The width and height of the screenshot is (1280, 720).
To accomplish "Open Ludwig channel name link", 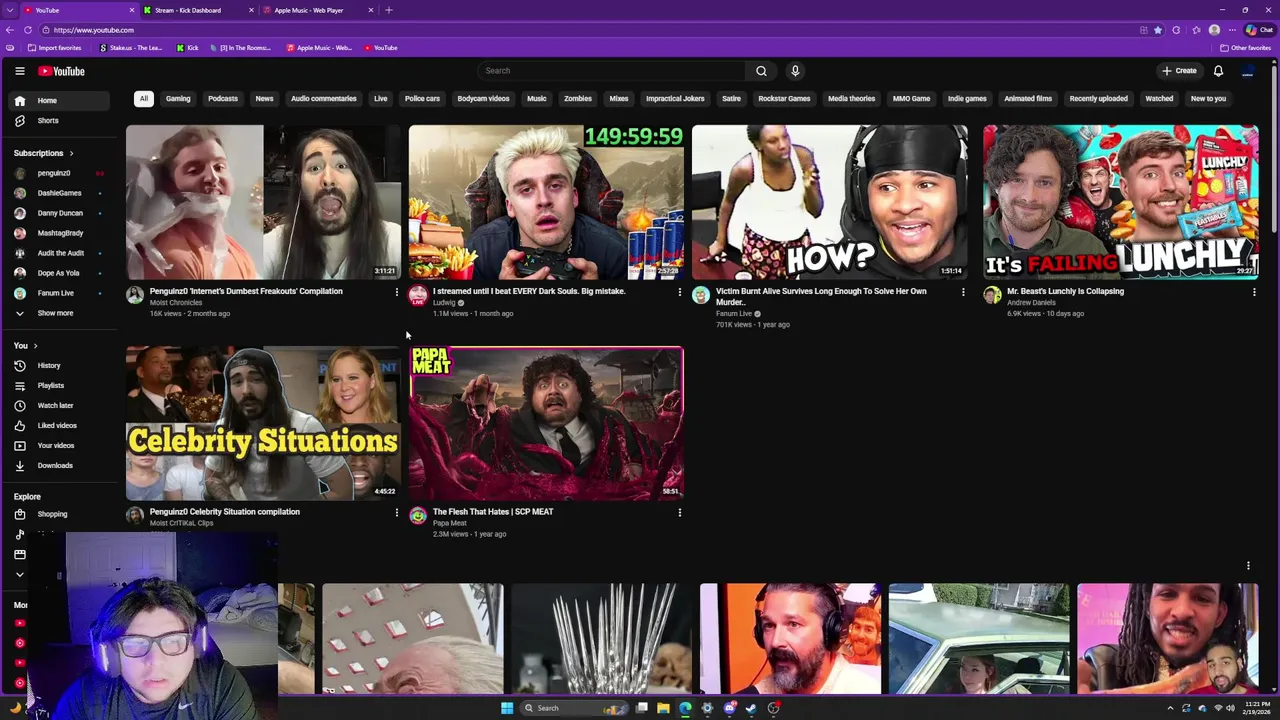I will [x=444, y=302].
